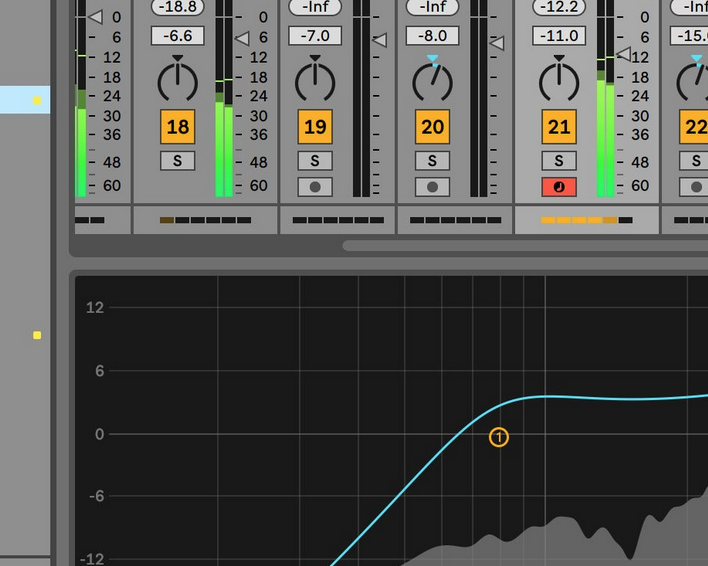Viewport: 708px width, 566px height.
Task: Click the mixer horizontal scrollbar
Action: 520,245
